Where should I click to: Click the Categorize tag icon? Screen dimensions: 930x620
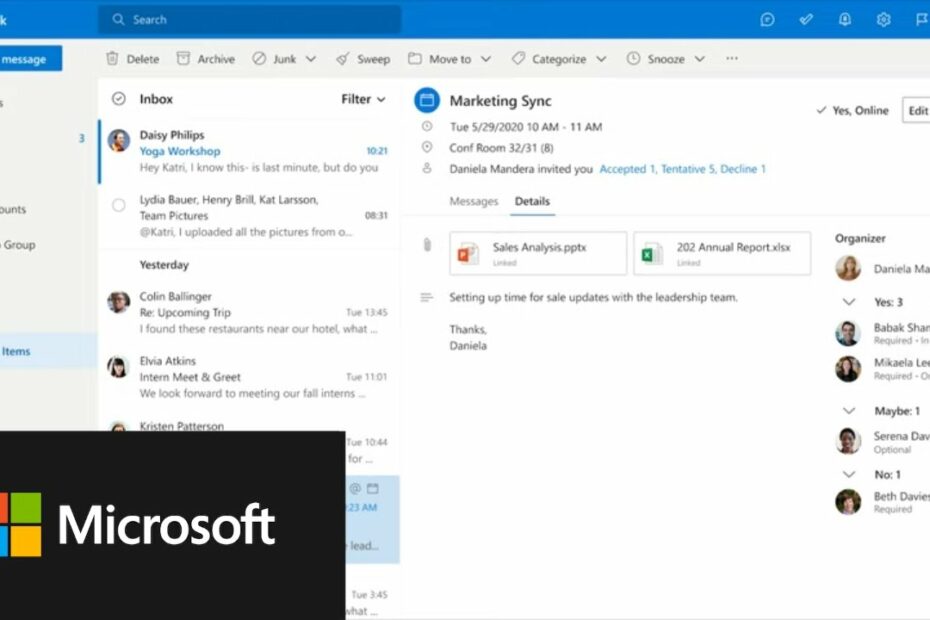coord(518,58)
